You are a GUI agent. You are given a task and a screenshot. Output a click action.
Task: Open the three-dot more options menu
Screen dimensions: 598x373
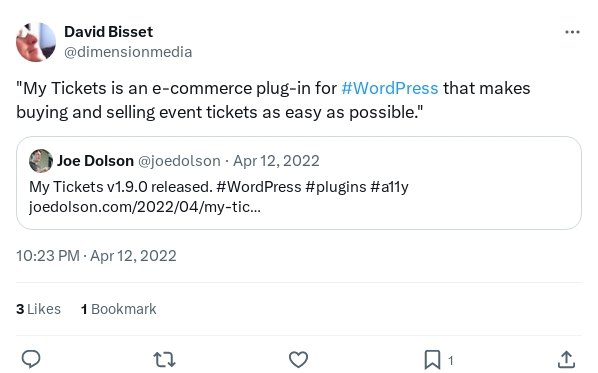pyautogui.click(x=572, y=32)
